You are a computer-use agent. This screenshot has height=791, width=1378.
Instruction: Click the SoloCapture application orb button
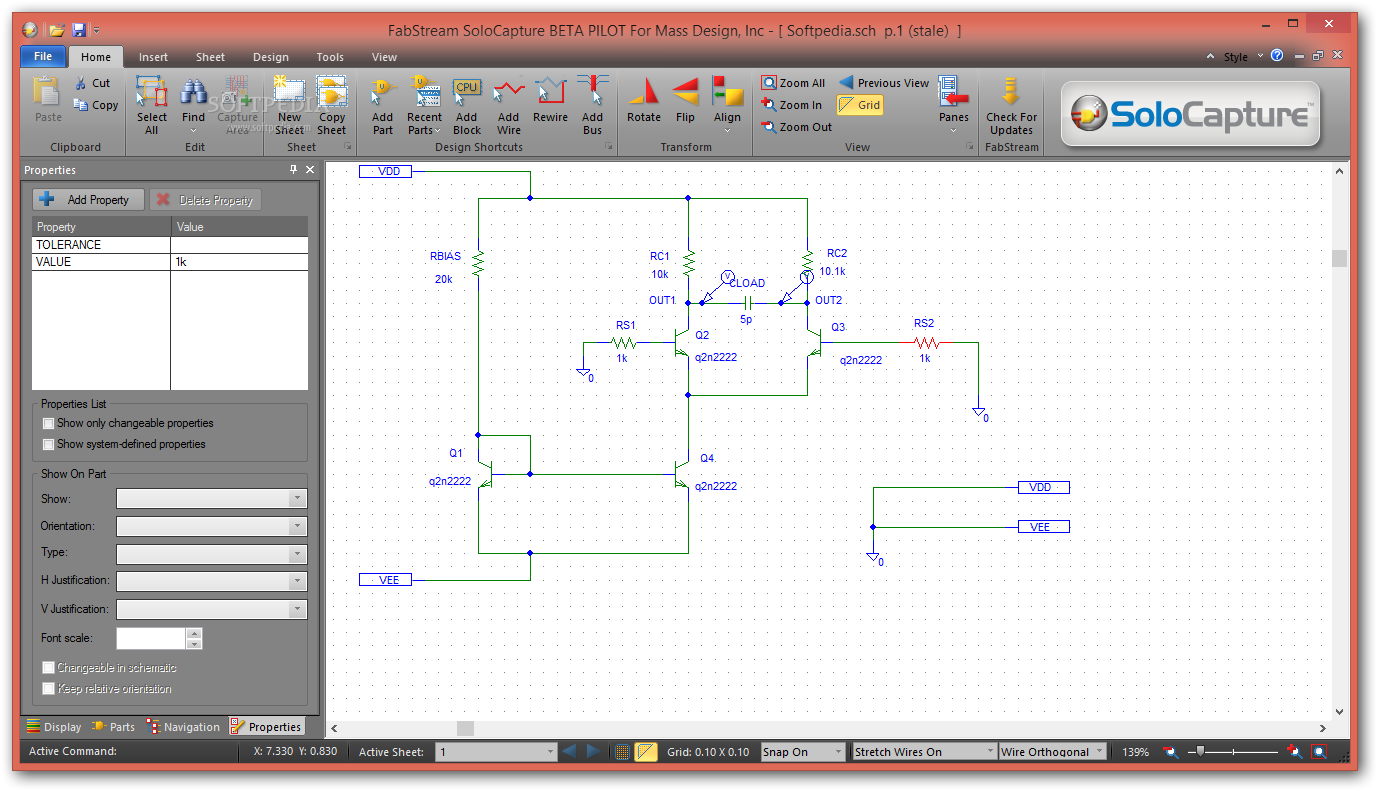(28, 30)
